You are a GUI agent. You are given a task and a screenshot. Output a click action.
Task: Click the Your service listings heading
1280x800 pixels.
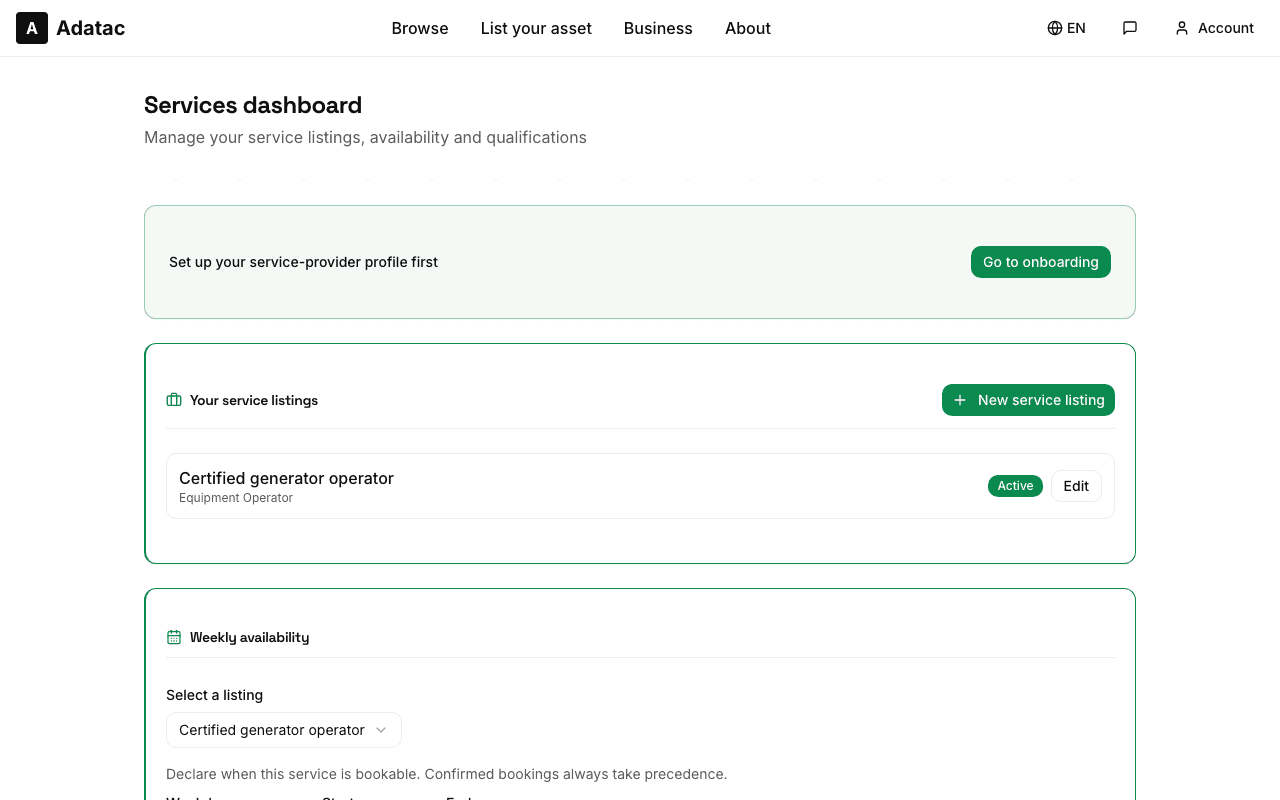click(254, 400)
